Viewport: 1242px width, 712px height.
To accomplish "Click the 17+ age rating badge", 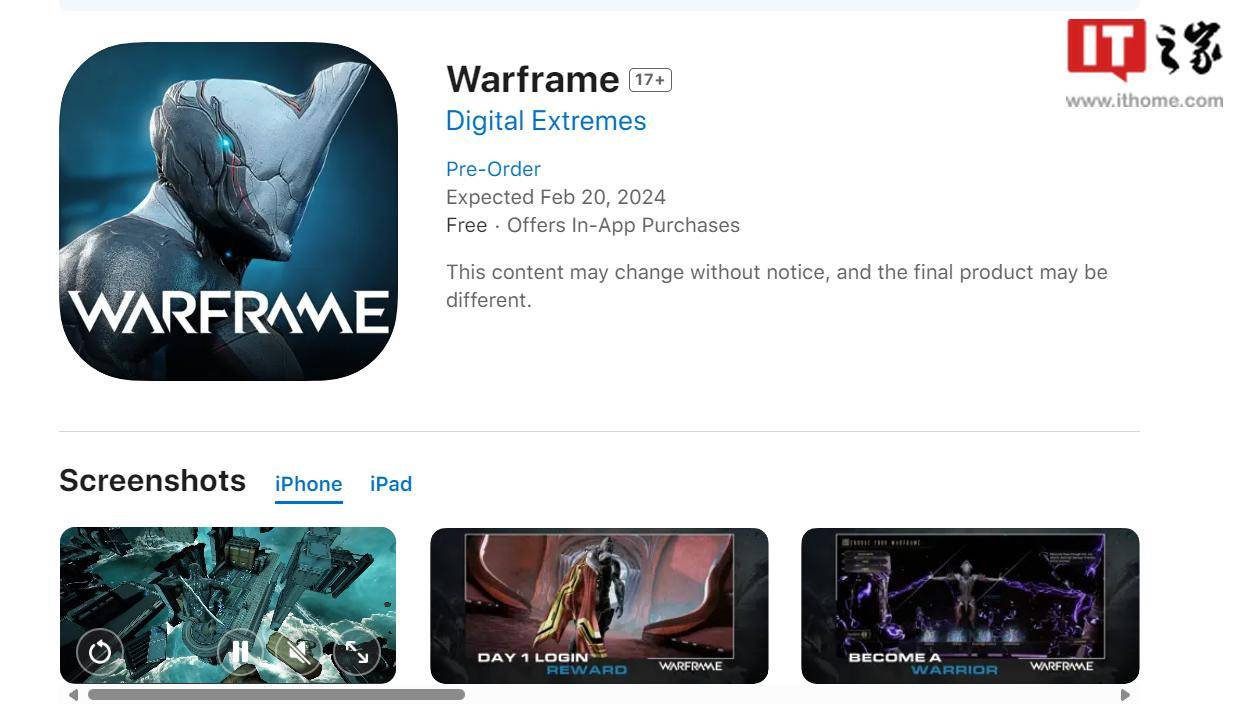I will coord(650,80).
